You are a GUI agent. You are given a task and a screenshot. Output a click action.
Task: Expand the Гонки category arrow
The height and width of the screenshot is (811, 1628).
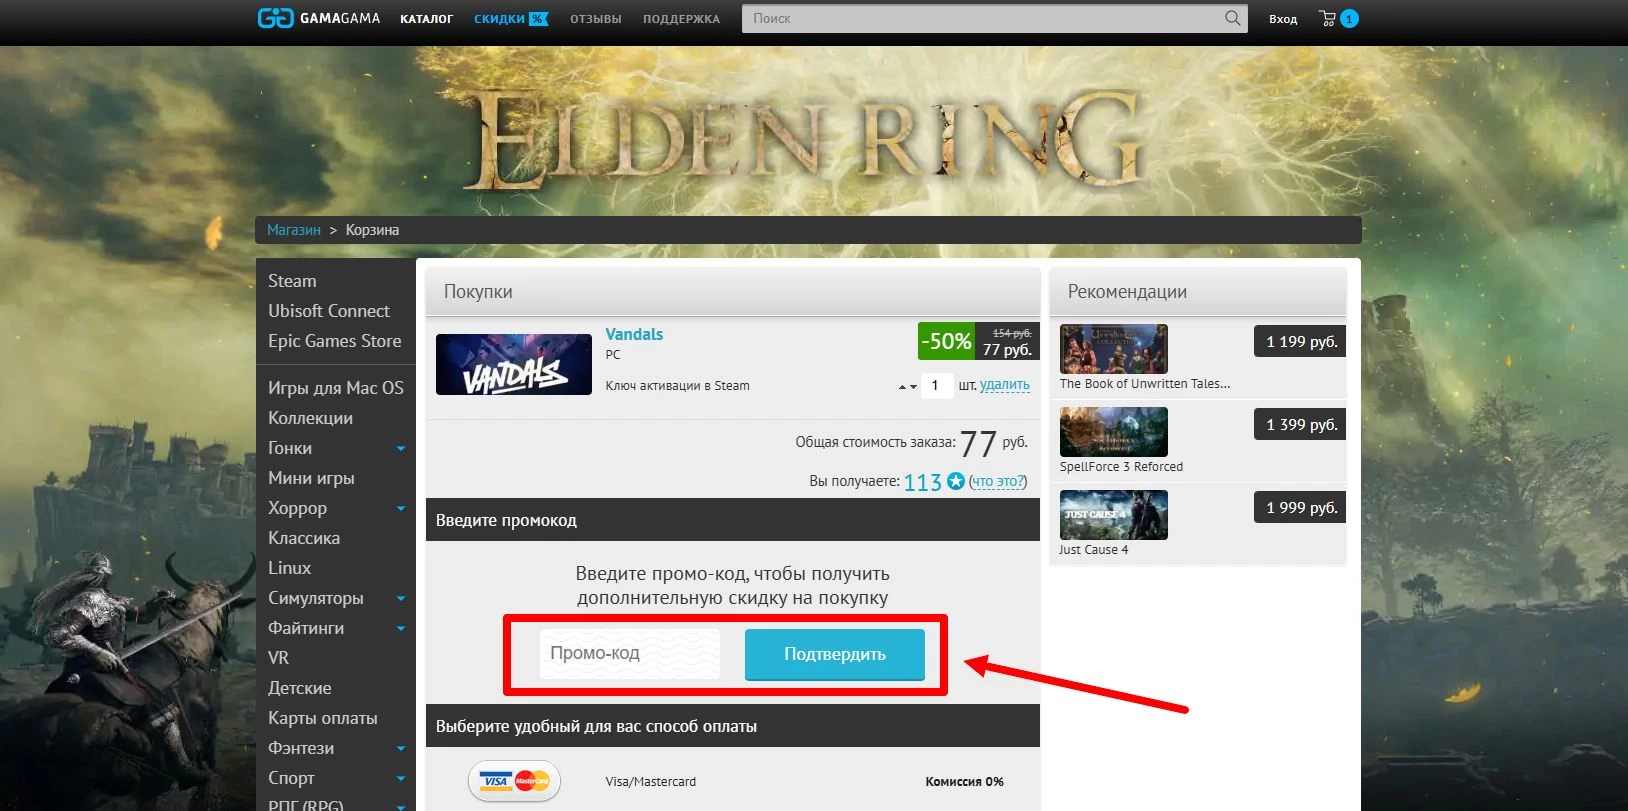point(401,448)
